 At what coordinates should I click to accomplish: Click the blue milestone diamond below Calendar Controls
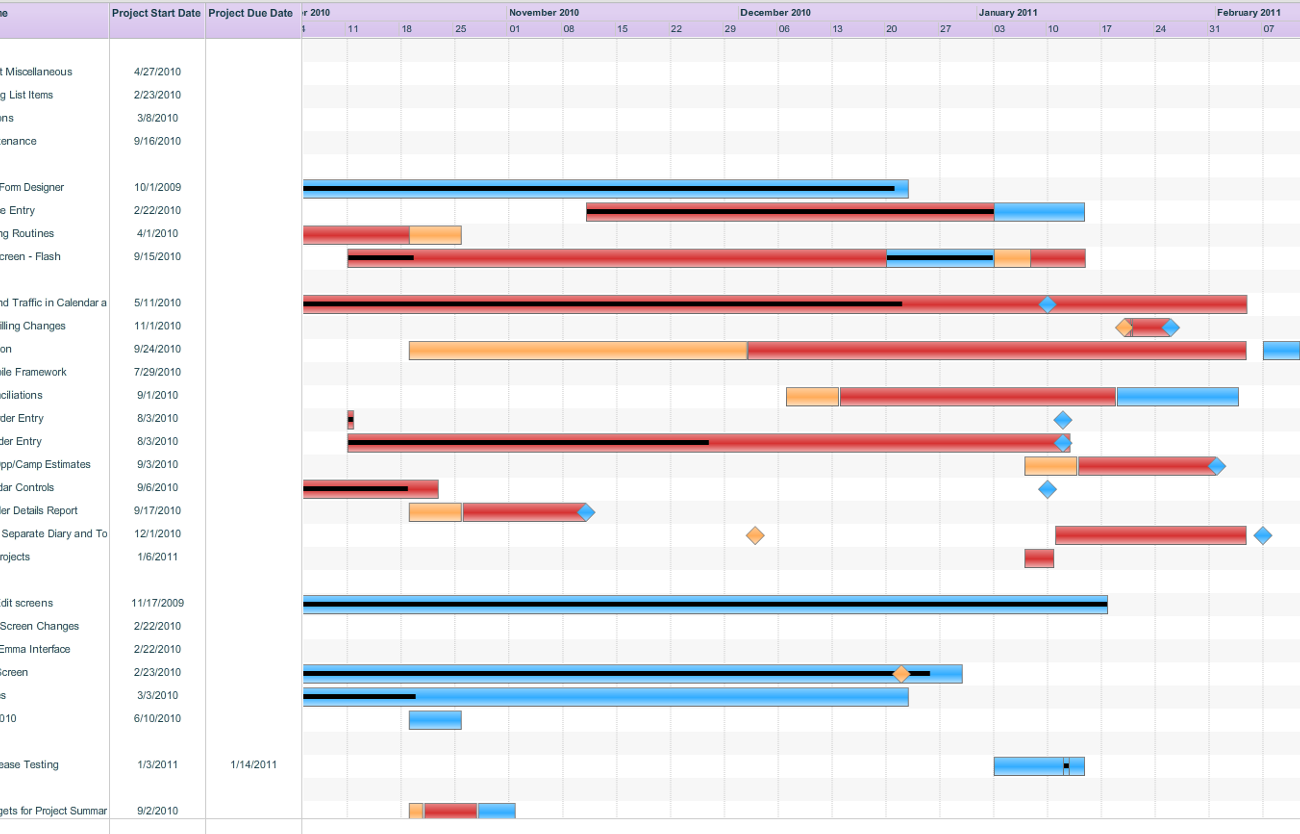pos(1048,489)
